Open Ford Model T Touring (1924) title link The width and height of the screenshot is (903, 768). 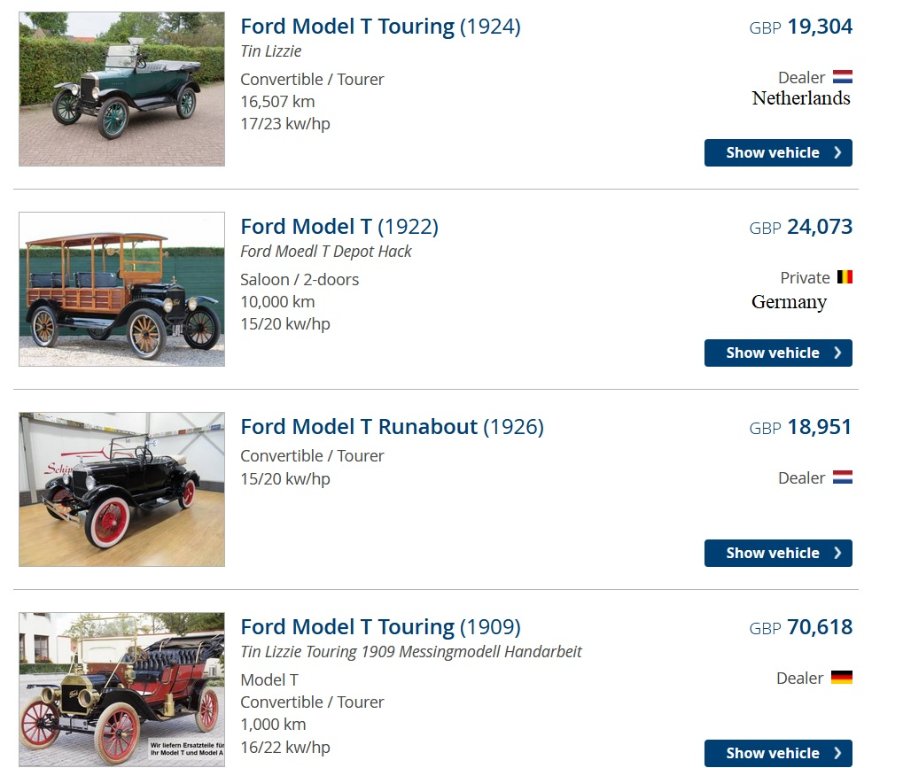[x=380, y=27]
